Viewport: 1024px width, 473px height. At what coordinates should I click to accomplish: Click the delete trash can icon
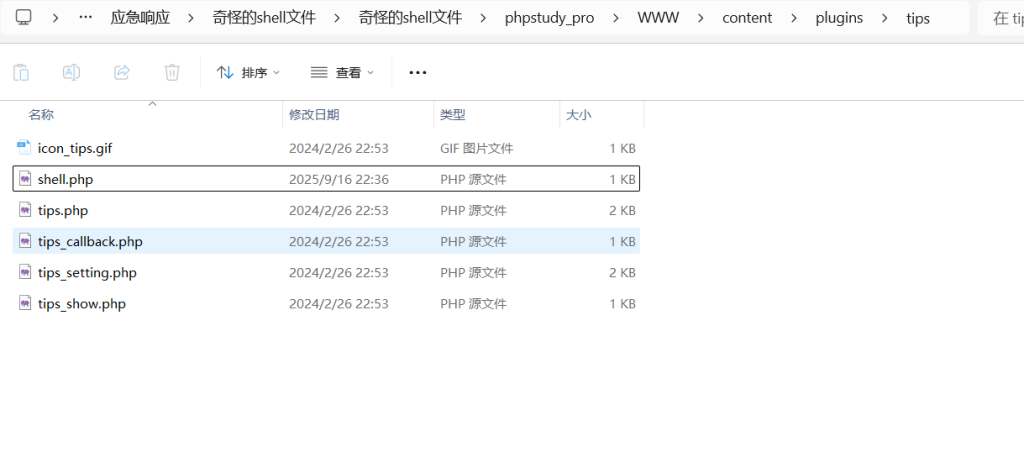[x=172, y=72]
